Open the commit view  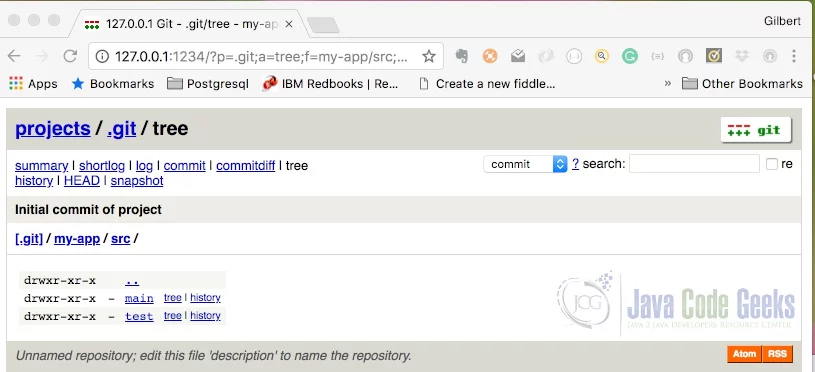click(185, 166)
